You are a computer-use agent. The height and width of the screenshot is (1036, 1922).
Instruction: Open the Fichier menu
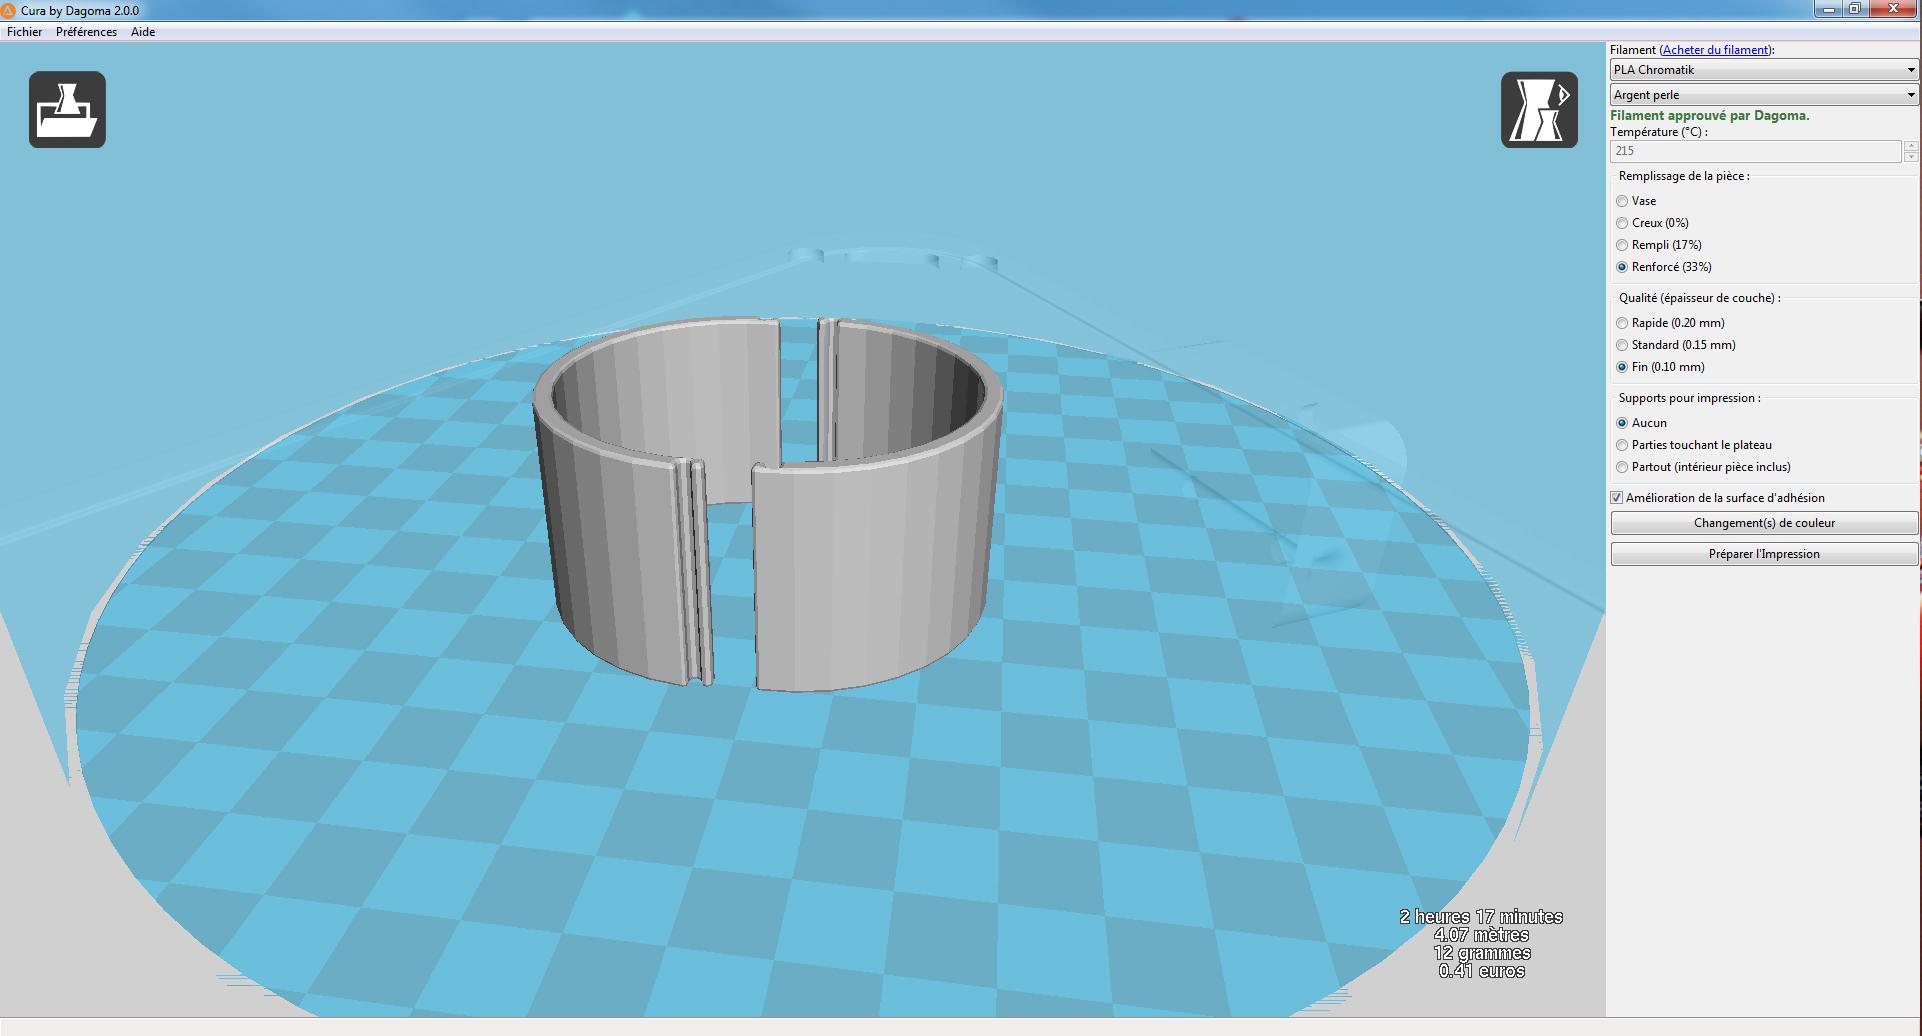pos(25,32)
